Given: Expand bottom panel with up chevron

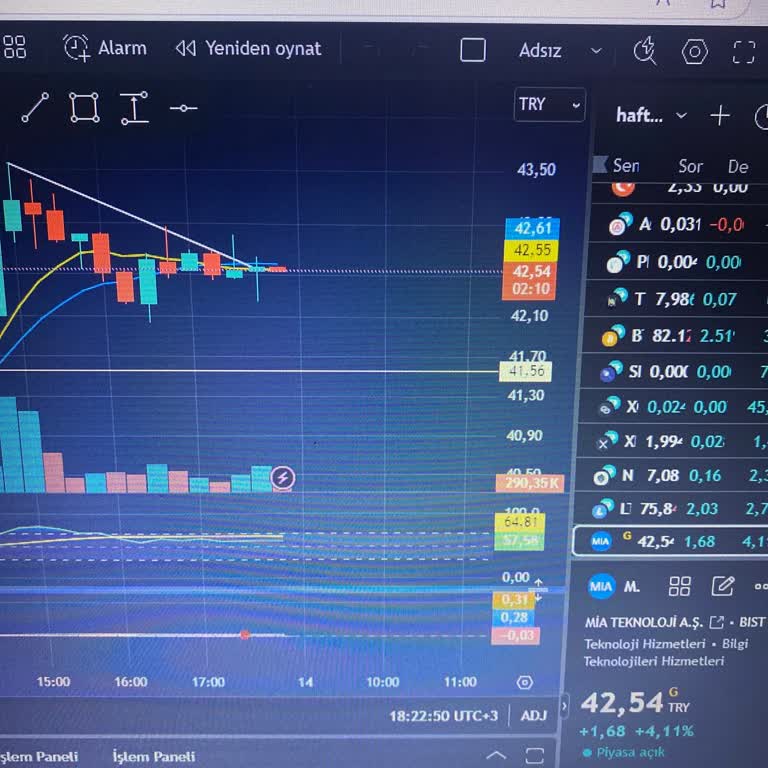Looking at the screenshot, I should [496, 755].
